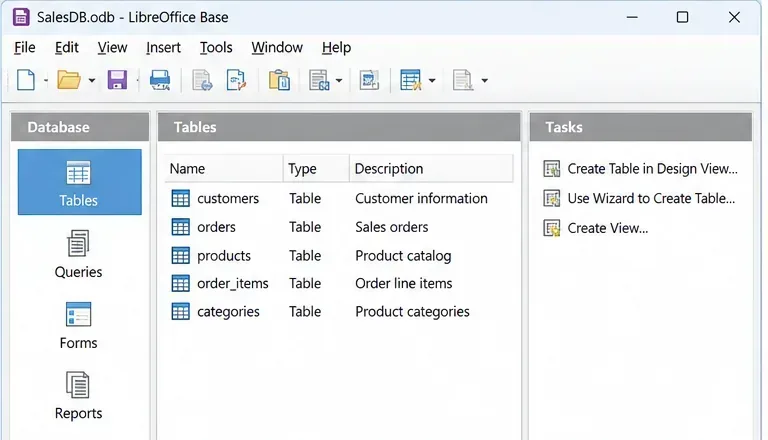The height and width of the screenshot is (440, 768).
Task: Click the New document icon in toolbar
Action: [26, 80]
